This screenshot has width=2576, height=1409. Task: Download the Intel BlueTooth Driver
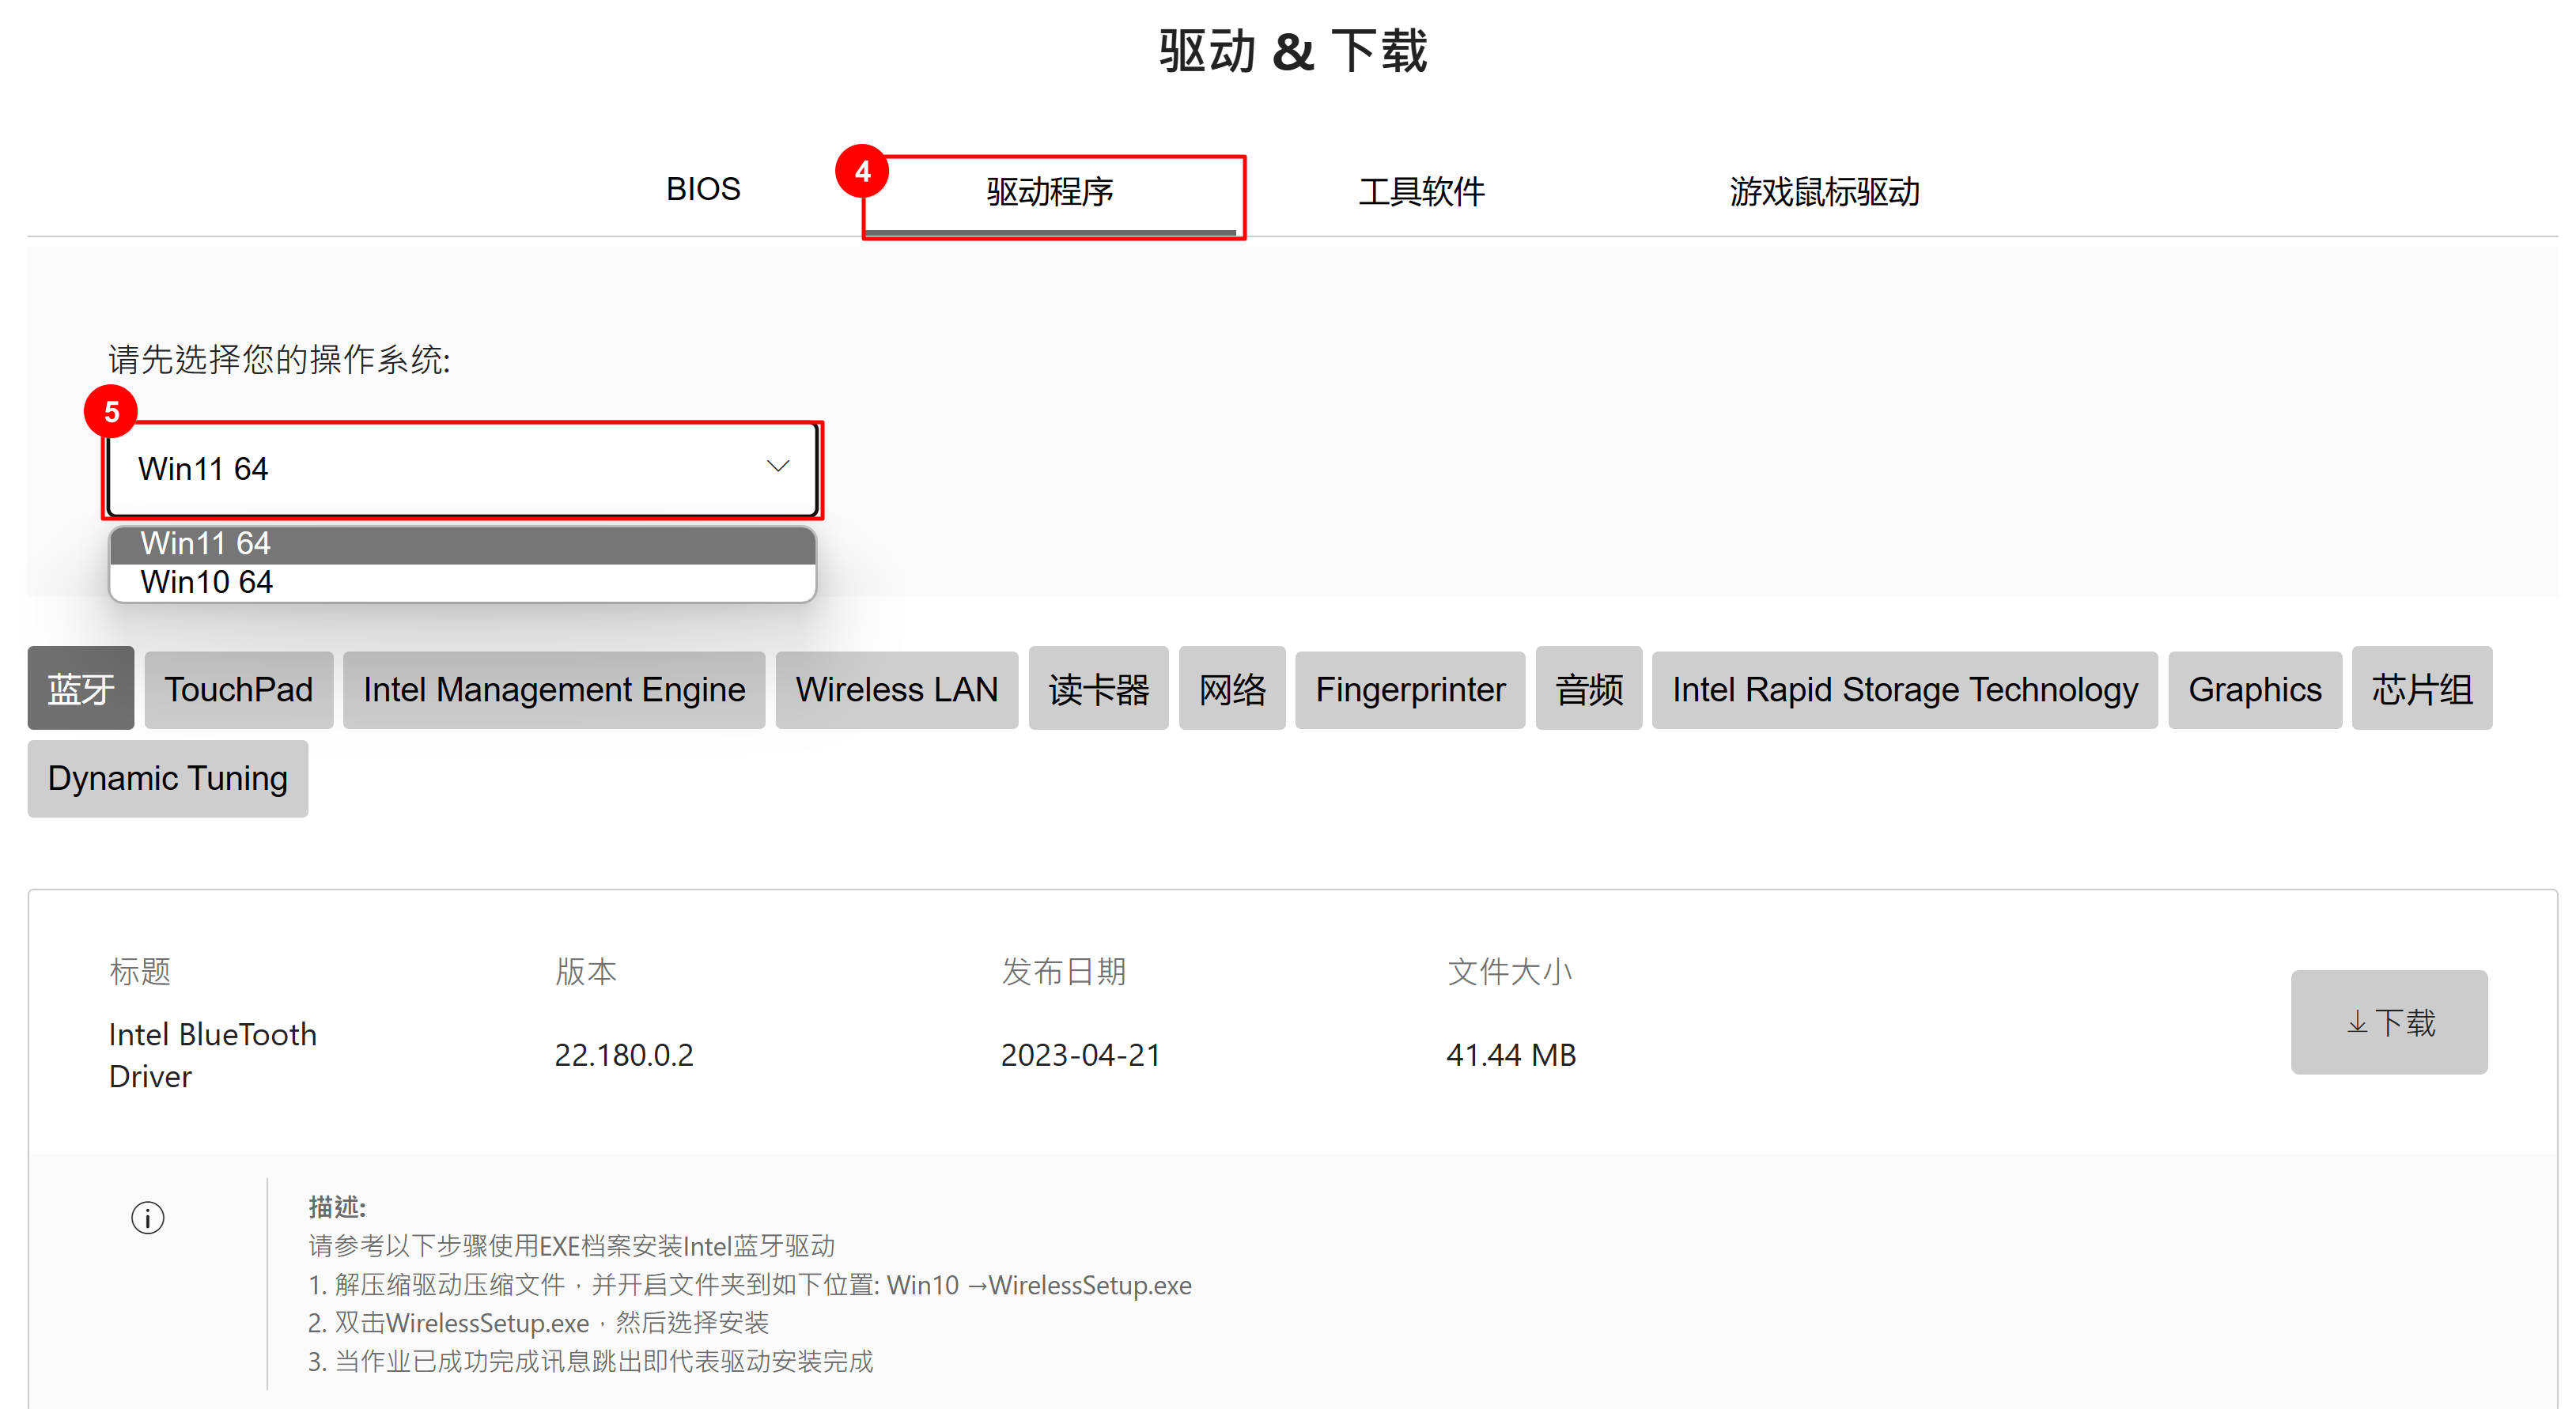click(2388, 1022)
